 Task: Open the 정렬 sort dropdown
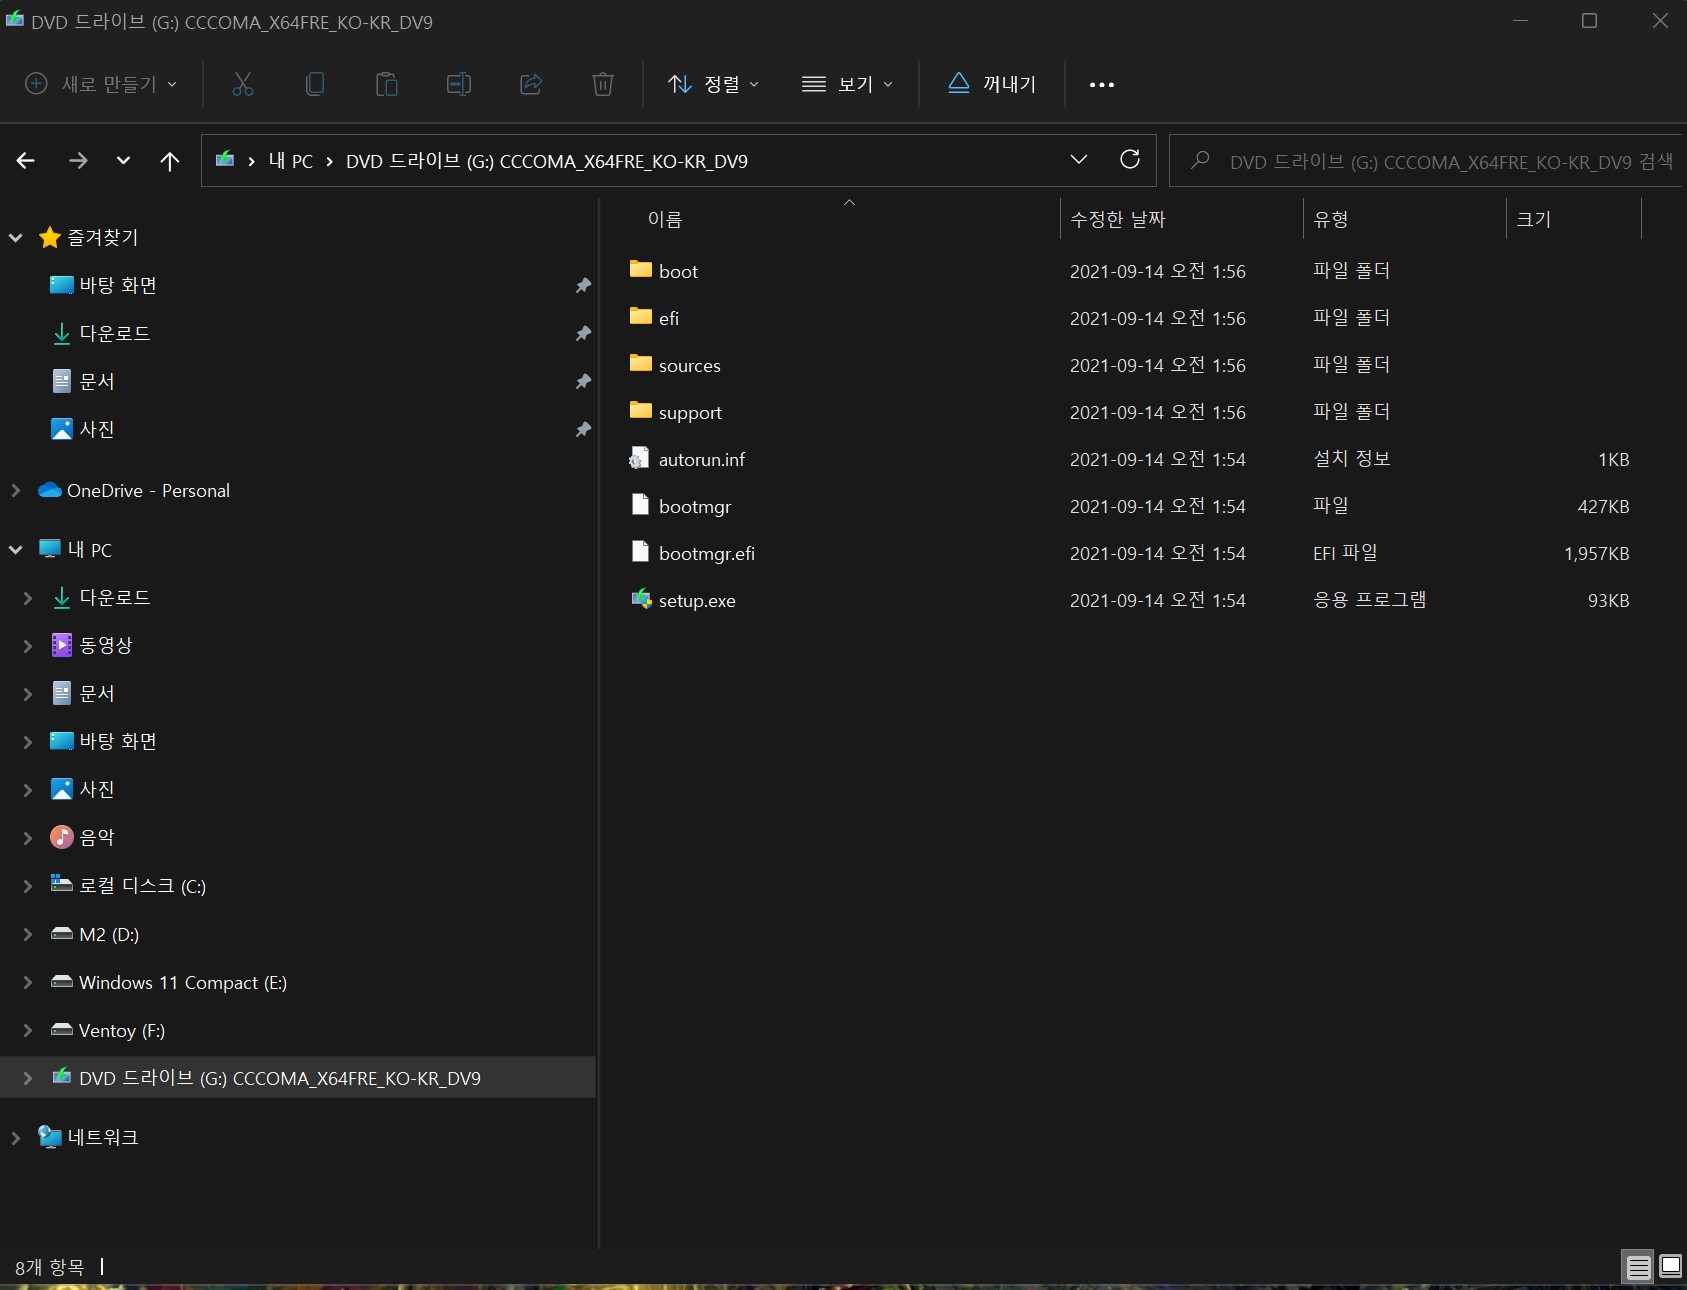[x=713, y=84]
